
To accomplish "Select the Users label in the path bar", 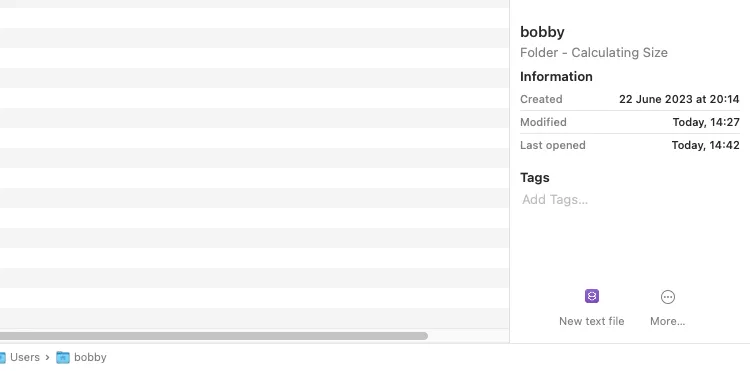I will pyautogui.click(x=25, y=357).
